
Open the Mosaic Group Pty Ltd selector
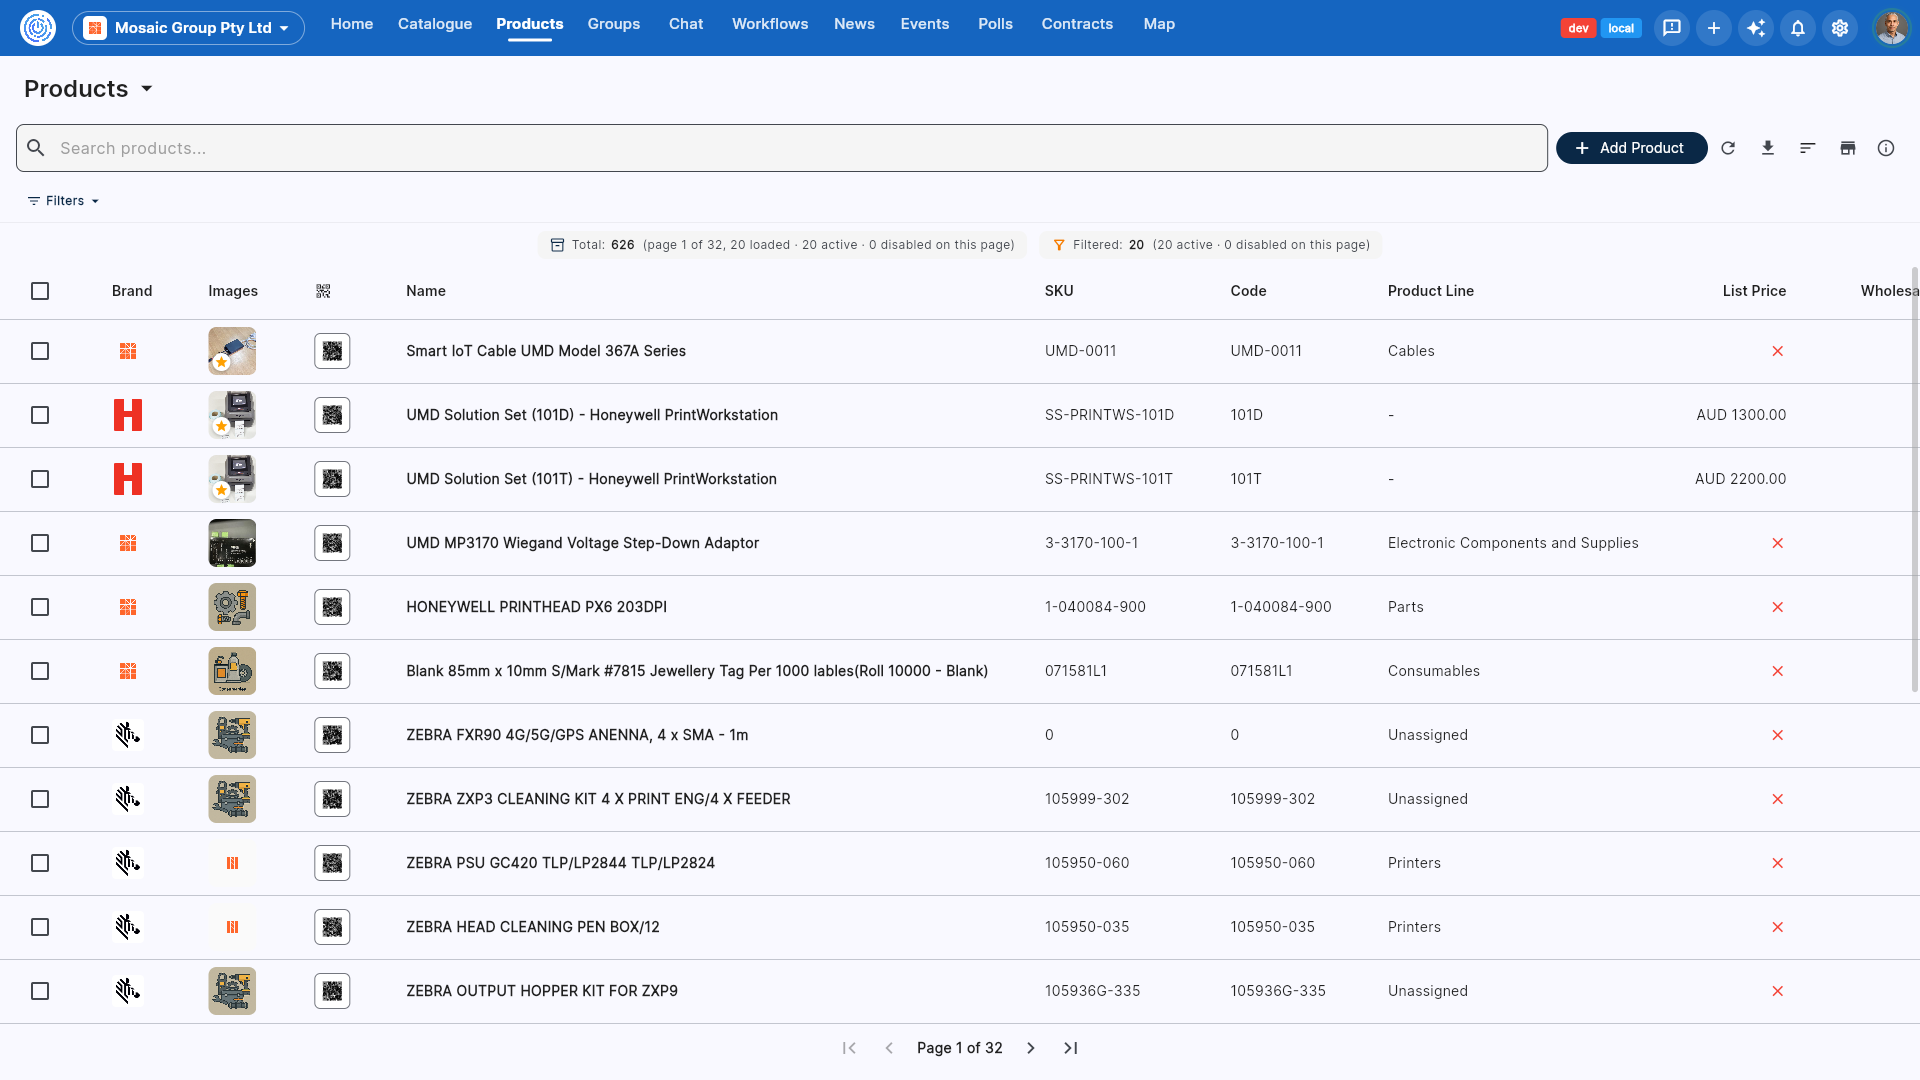(188, 28)
